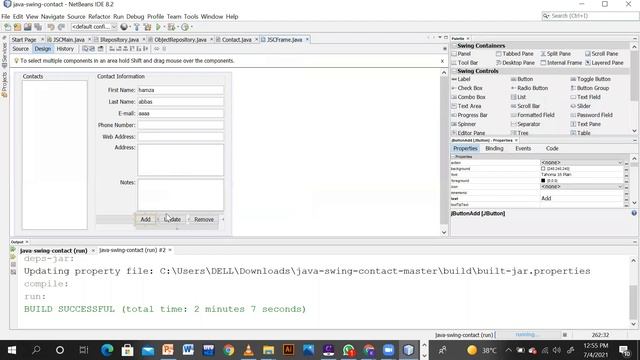Click the Phone Number text field
The height and width of the screenshot is (360, 640).
[x=180, y=125]
